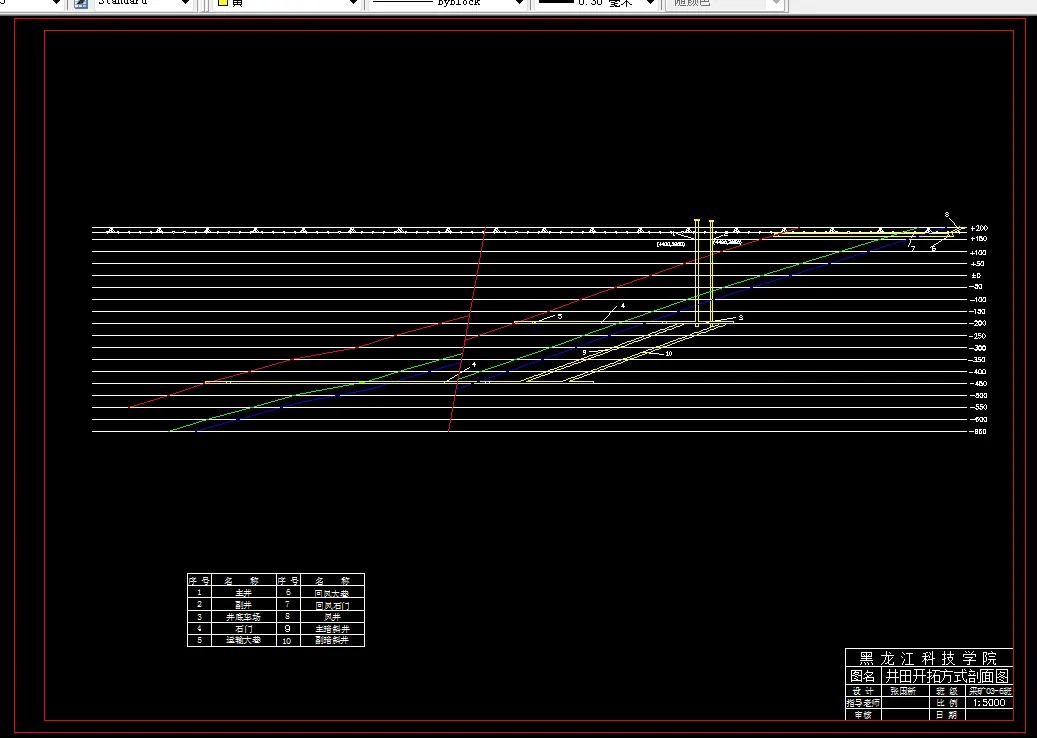
Task: Click the ±0 elevation label
Action: (976, 275)
